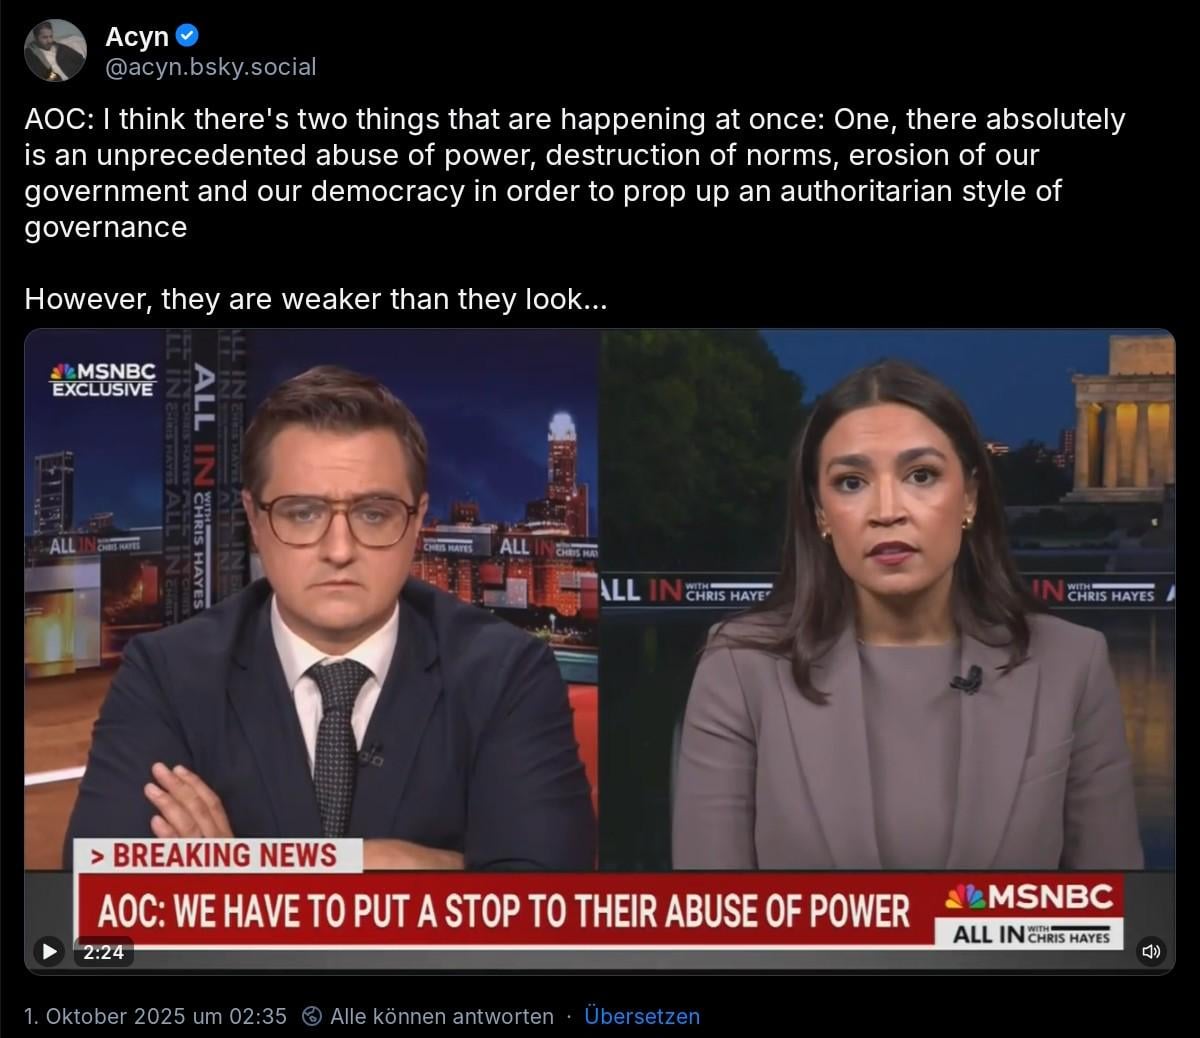
Task: Click the left video pane with man in glasses
Action: tap(312, 600)
